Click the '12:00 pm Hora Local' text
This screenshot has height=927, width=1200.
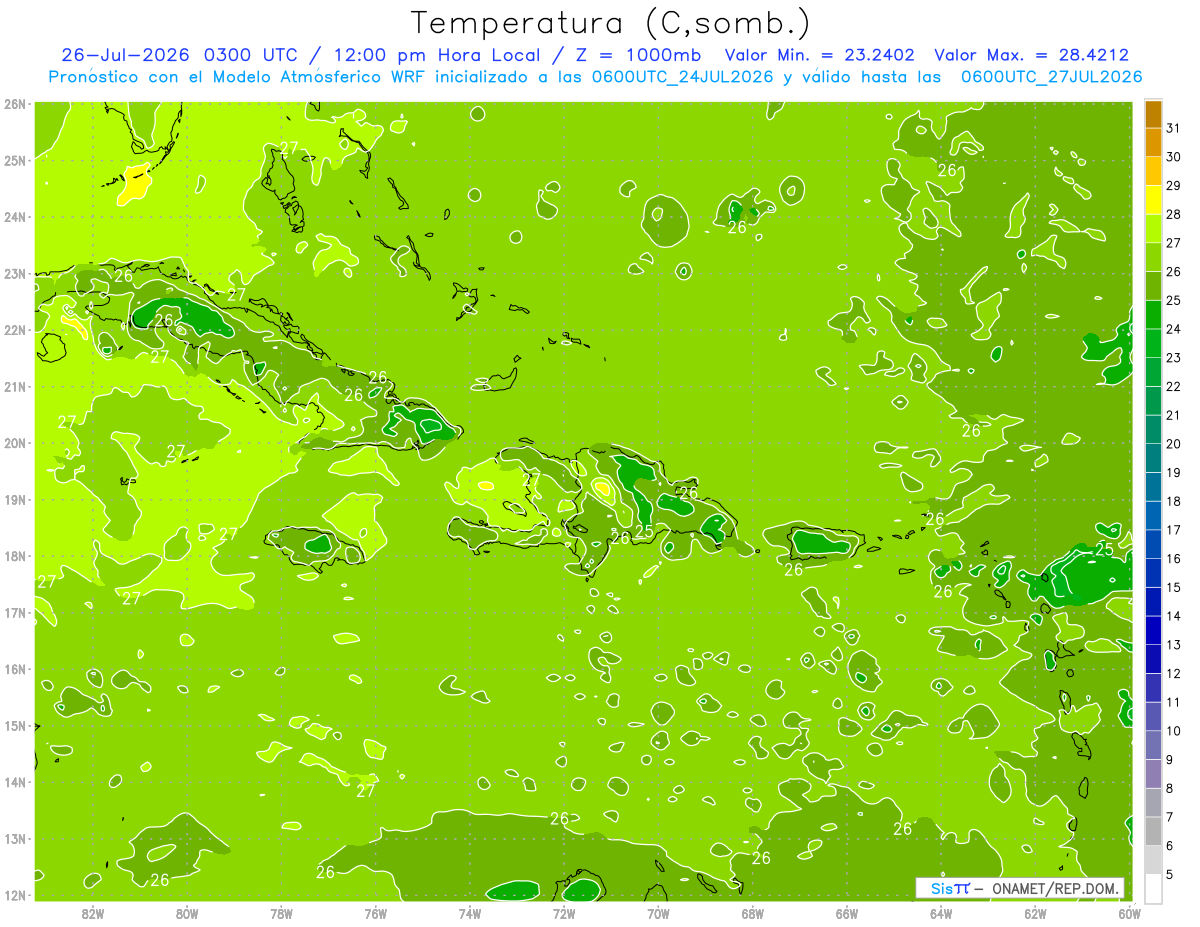point(438,55)
